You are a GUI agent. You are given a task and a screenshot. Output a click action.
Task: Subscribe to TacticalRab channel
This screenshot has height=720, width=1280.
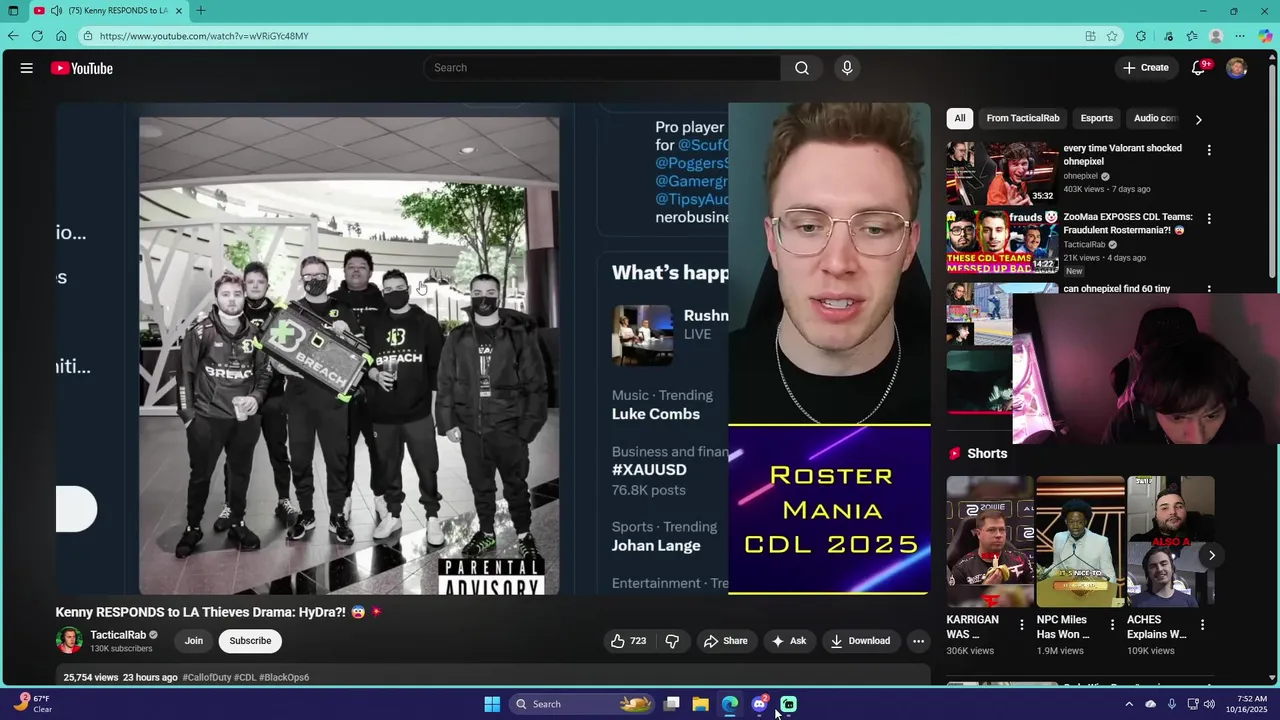pyautogui.click(x=250, y=641)
